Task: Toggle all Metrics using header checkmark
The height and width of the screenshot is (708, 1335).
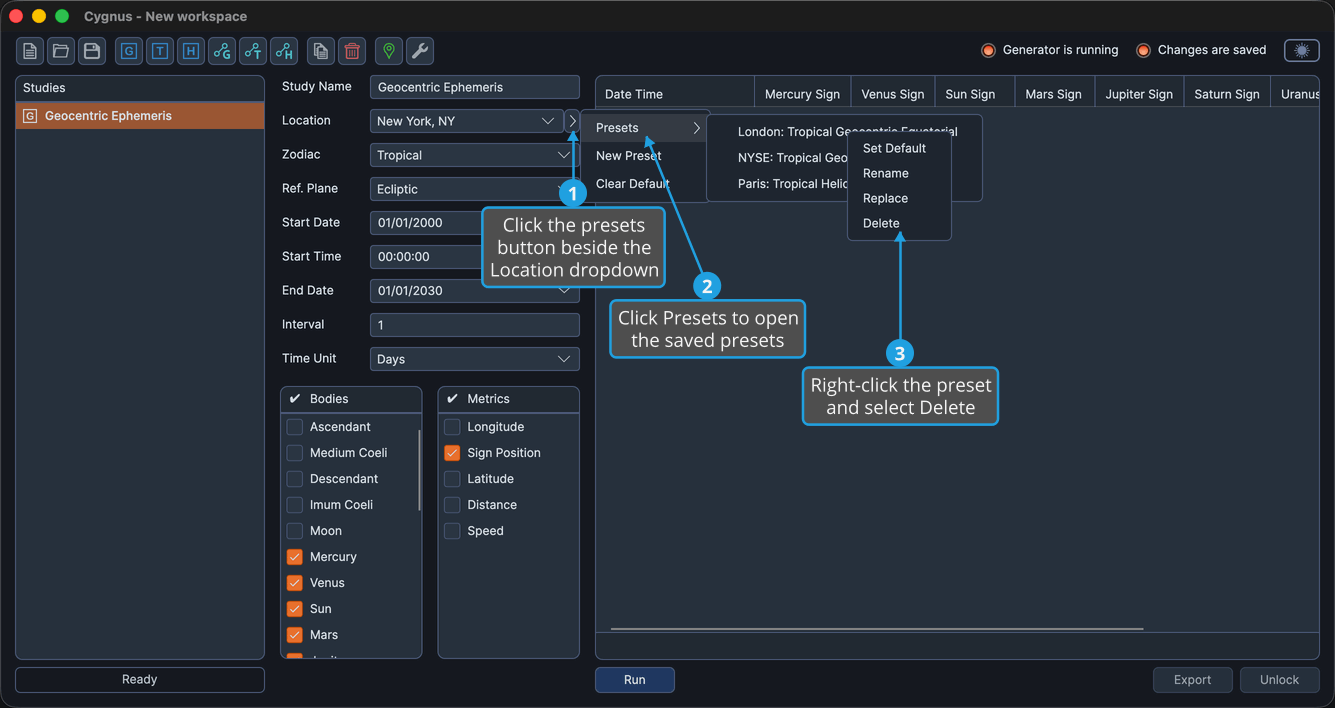Action: 452,399
